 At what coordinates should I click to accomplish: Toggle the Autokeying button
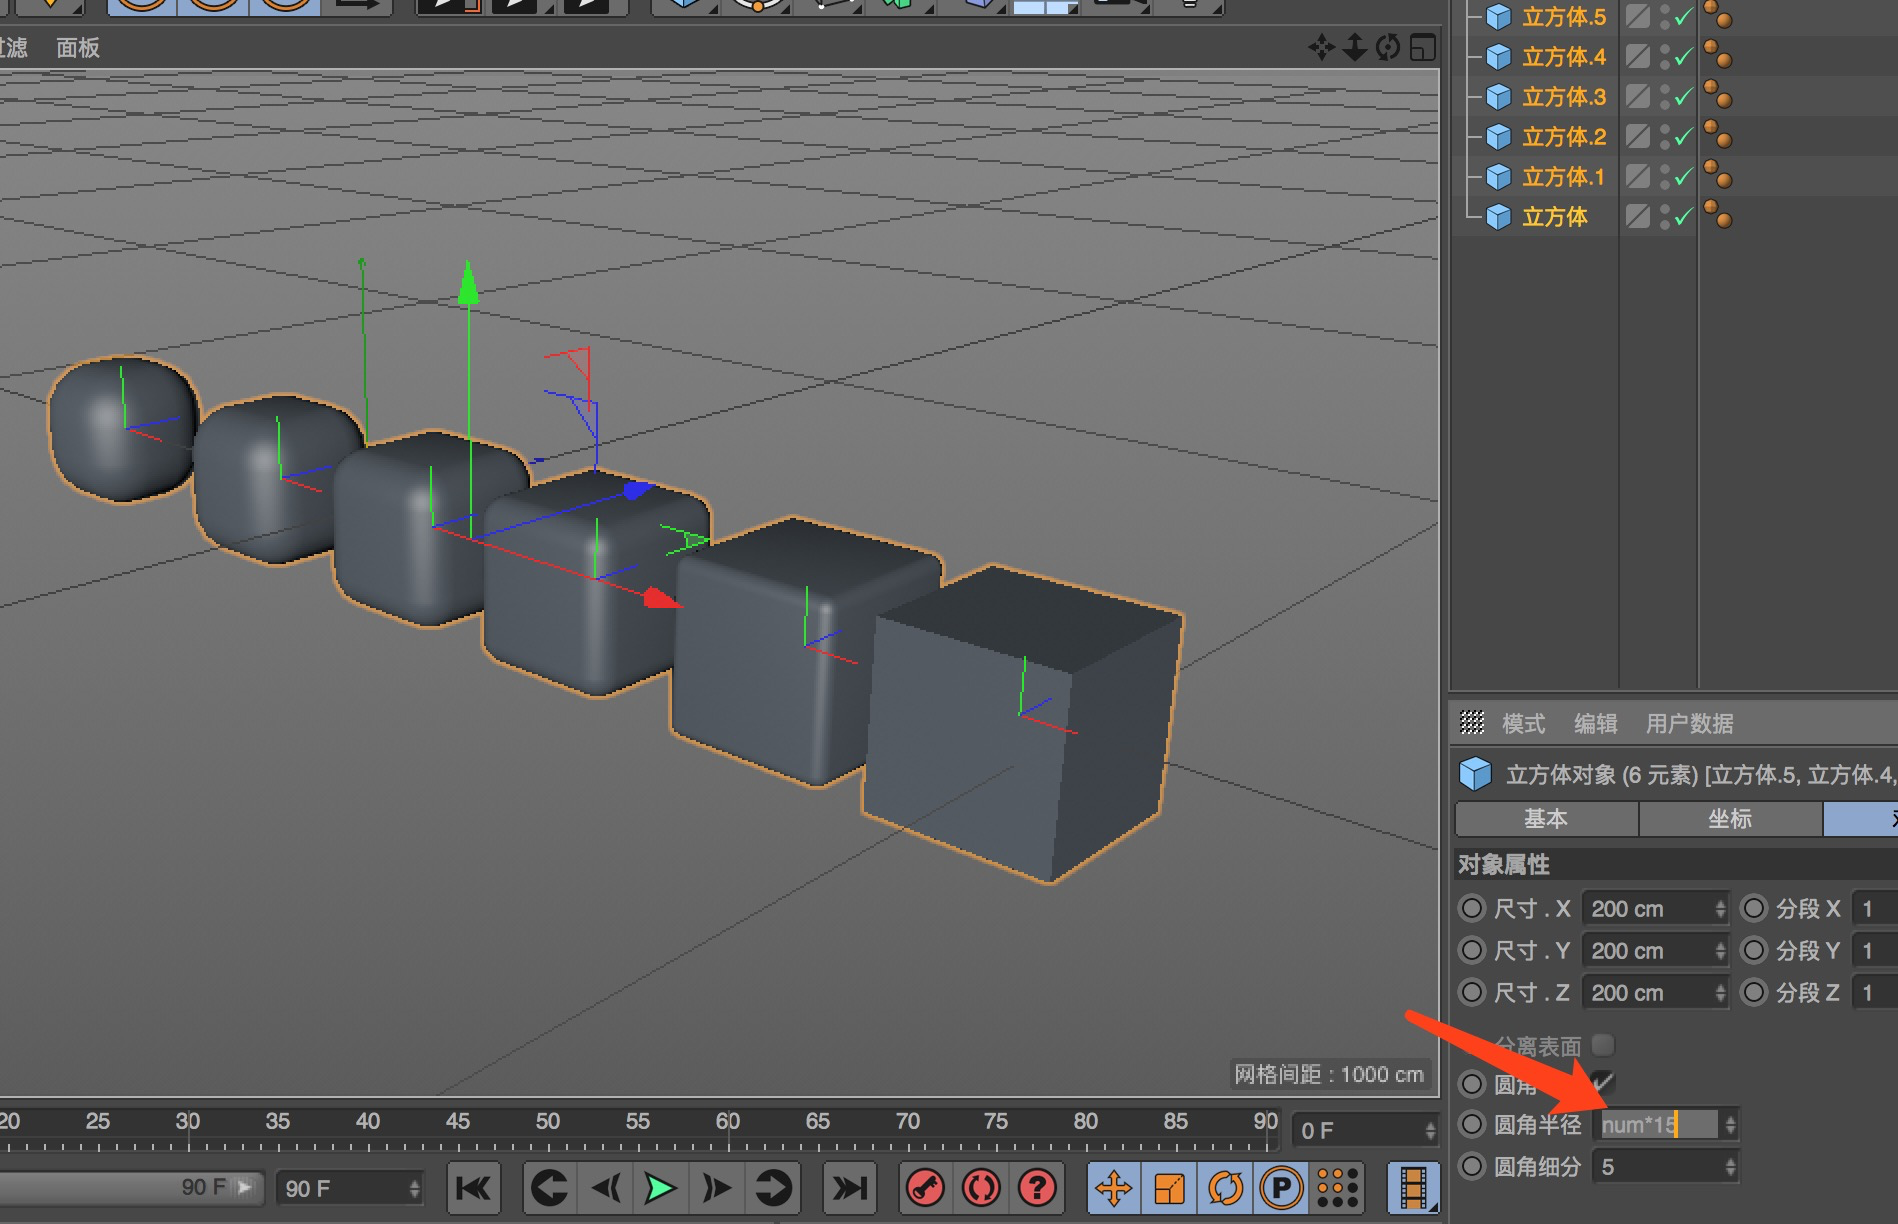click(x=981, y=1188)
